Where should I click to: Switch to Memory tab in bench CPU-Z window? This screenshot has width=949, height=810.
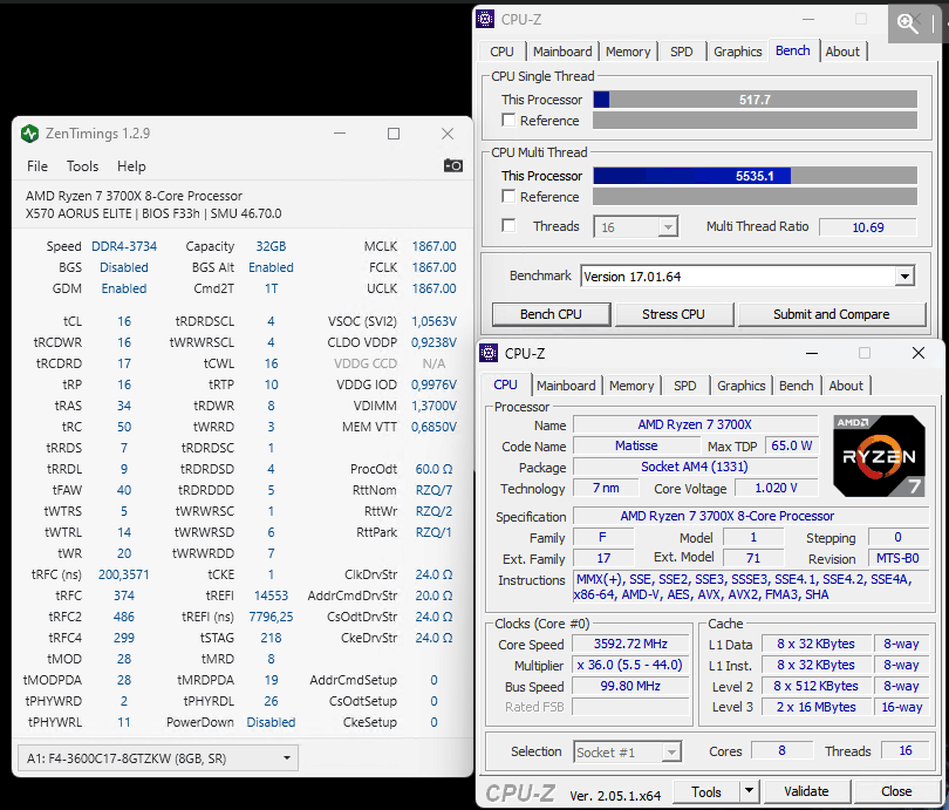tap(628, 52)
